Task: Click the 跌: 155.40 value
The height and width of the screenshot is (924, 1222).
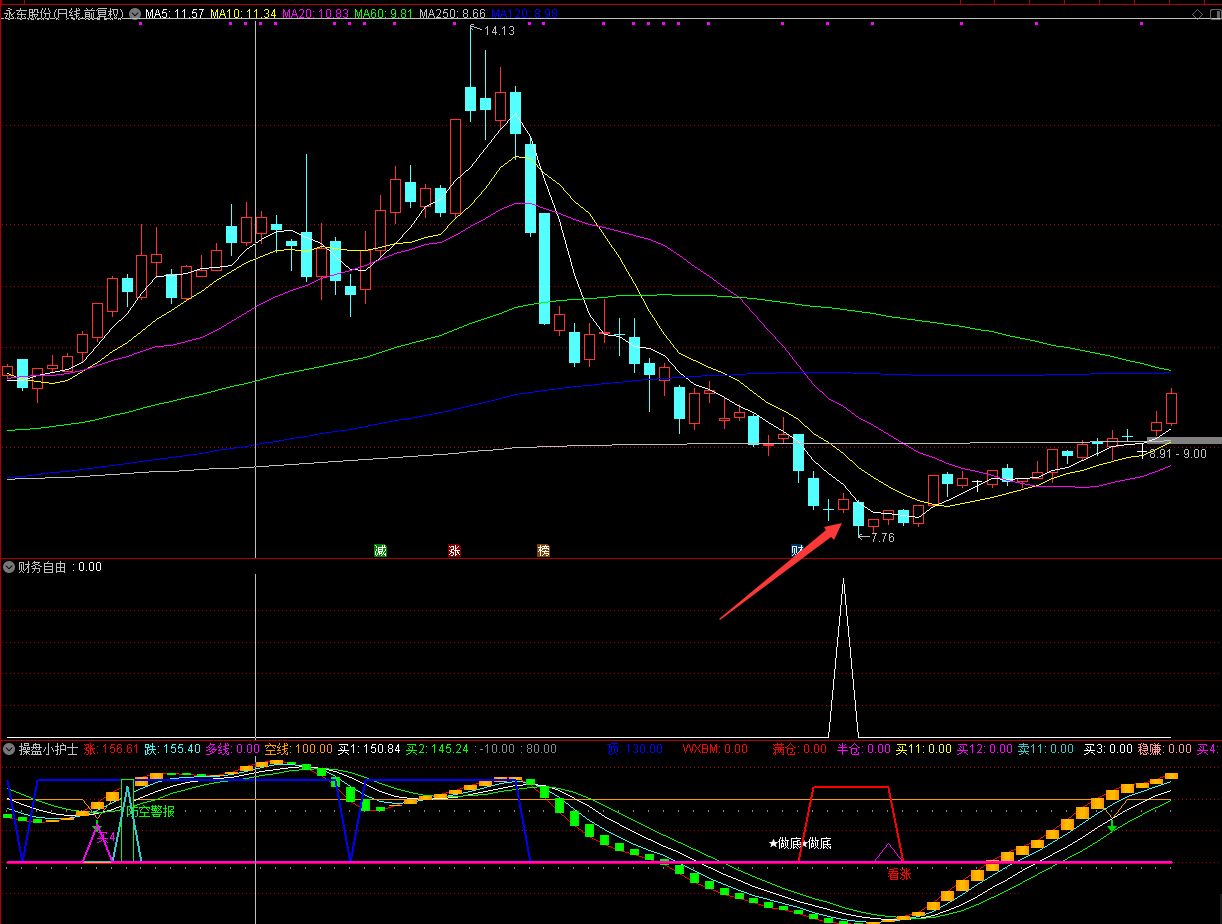Action: [x=173, y=749]
